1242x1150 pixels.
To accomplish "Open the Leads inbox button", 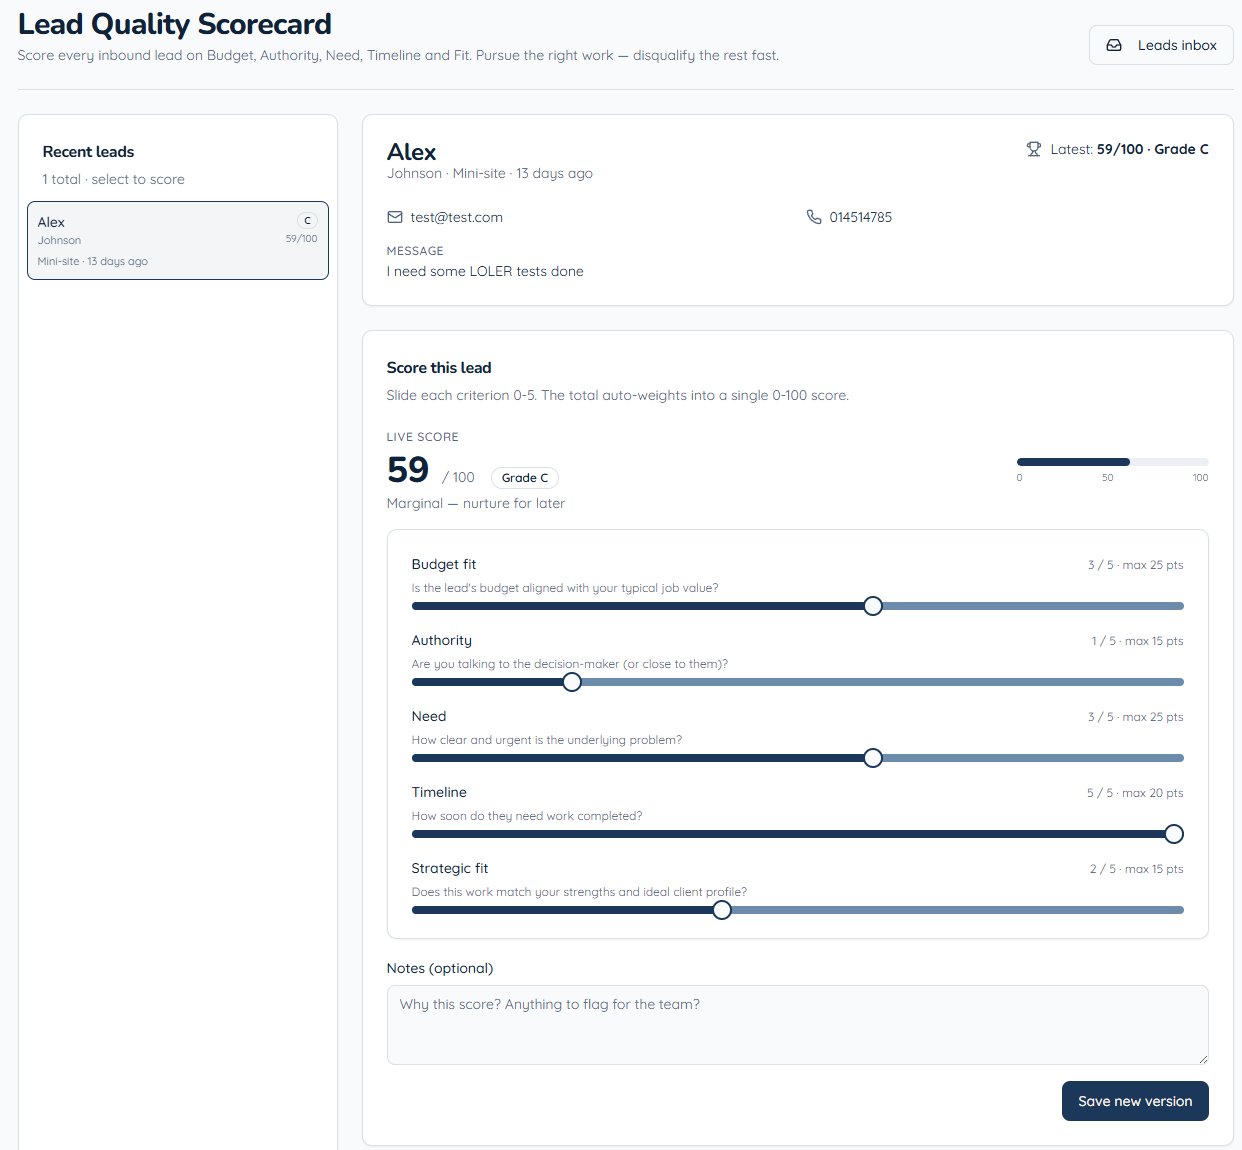I will (x=1161, y=45).
